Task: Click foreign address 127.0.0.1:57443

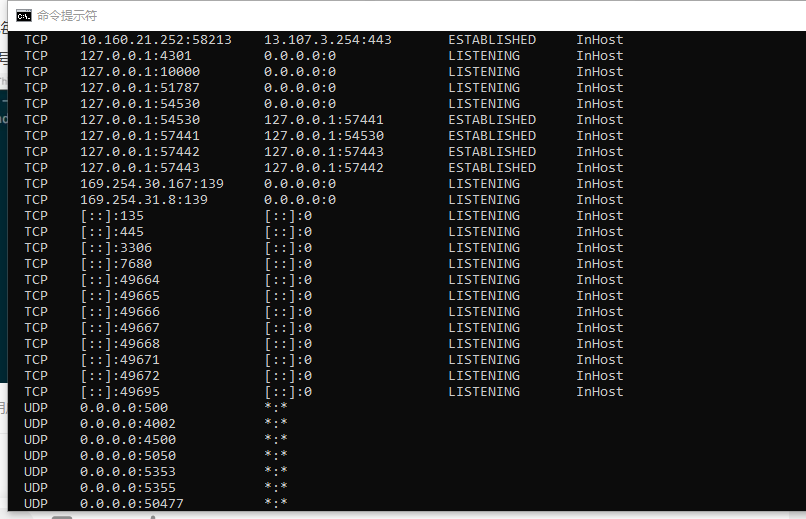Action: tap(324, 152)
